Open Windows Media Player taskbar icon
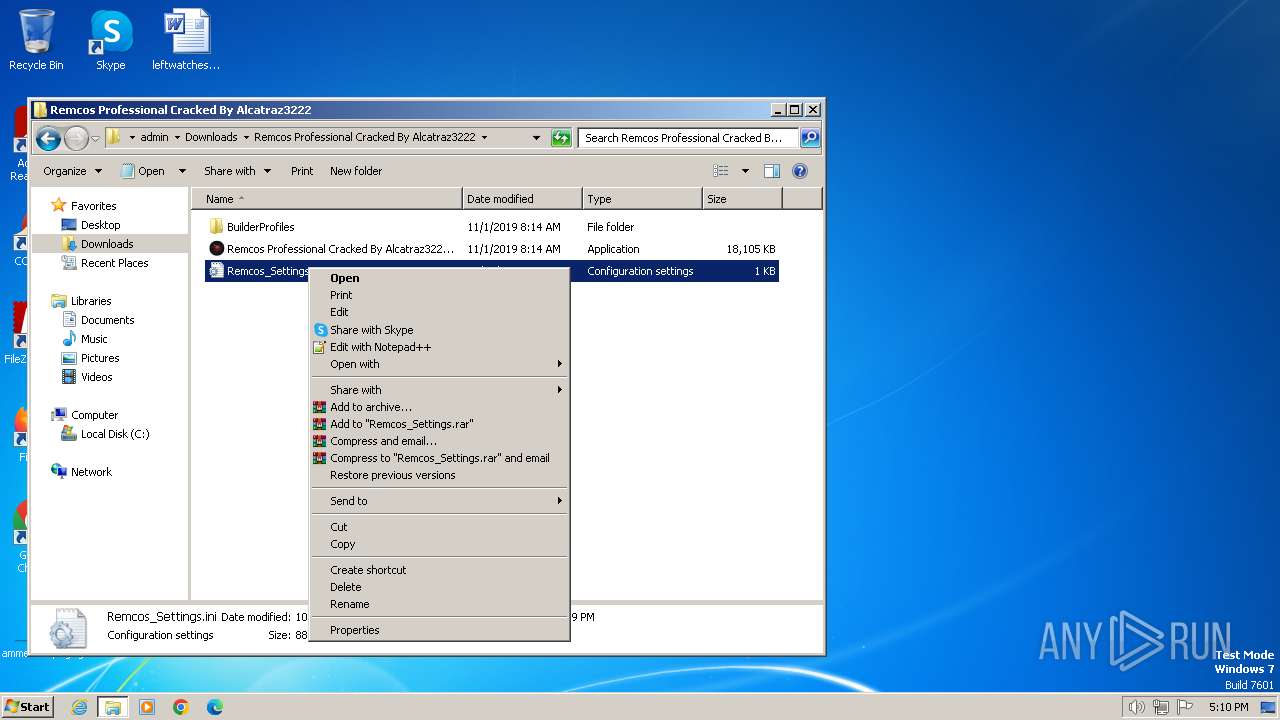 click(x=147, y=707)
